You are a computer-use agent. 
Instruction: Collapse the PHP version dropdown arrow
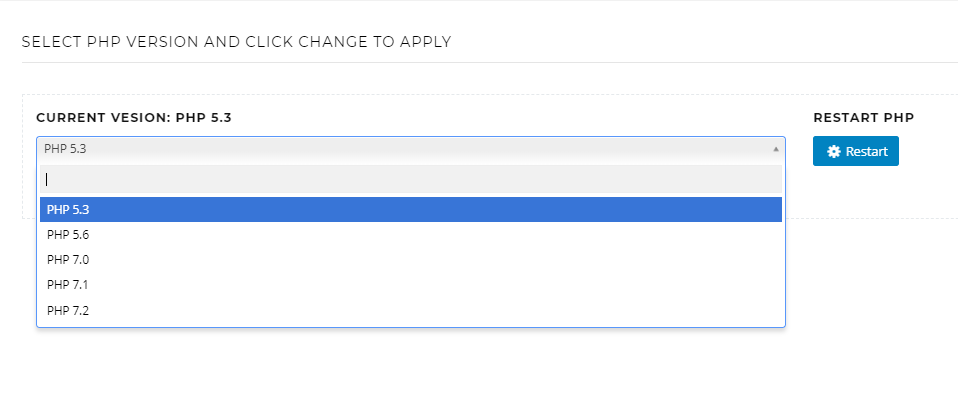(776, 149)
